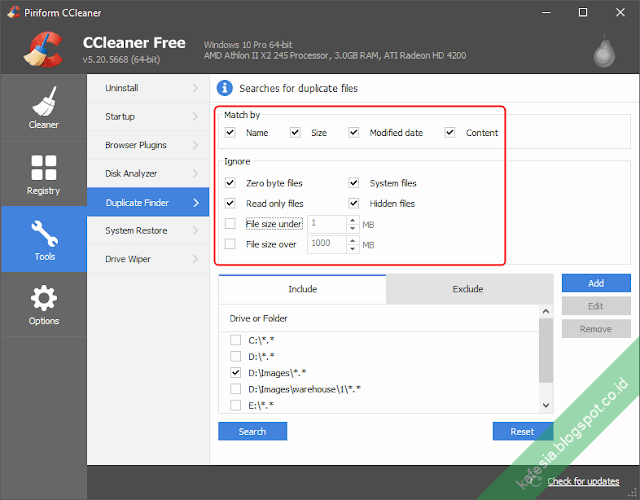
Task: Select Disk Analyzer menu item
Action: (148, 173)
